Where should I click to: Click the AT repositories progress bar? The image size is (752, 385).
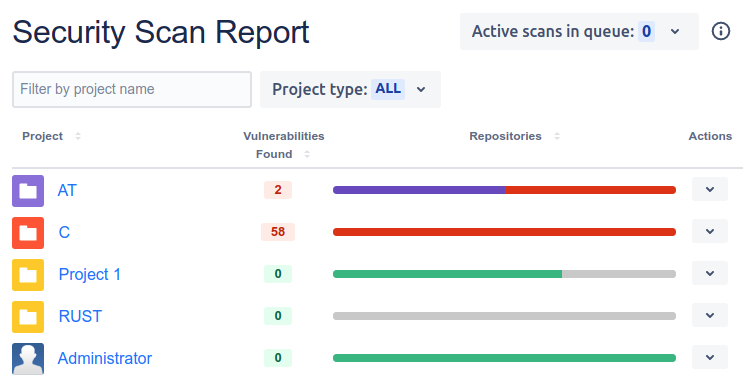click(504, 190)
